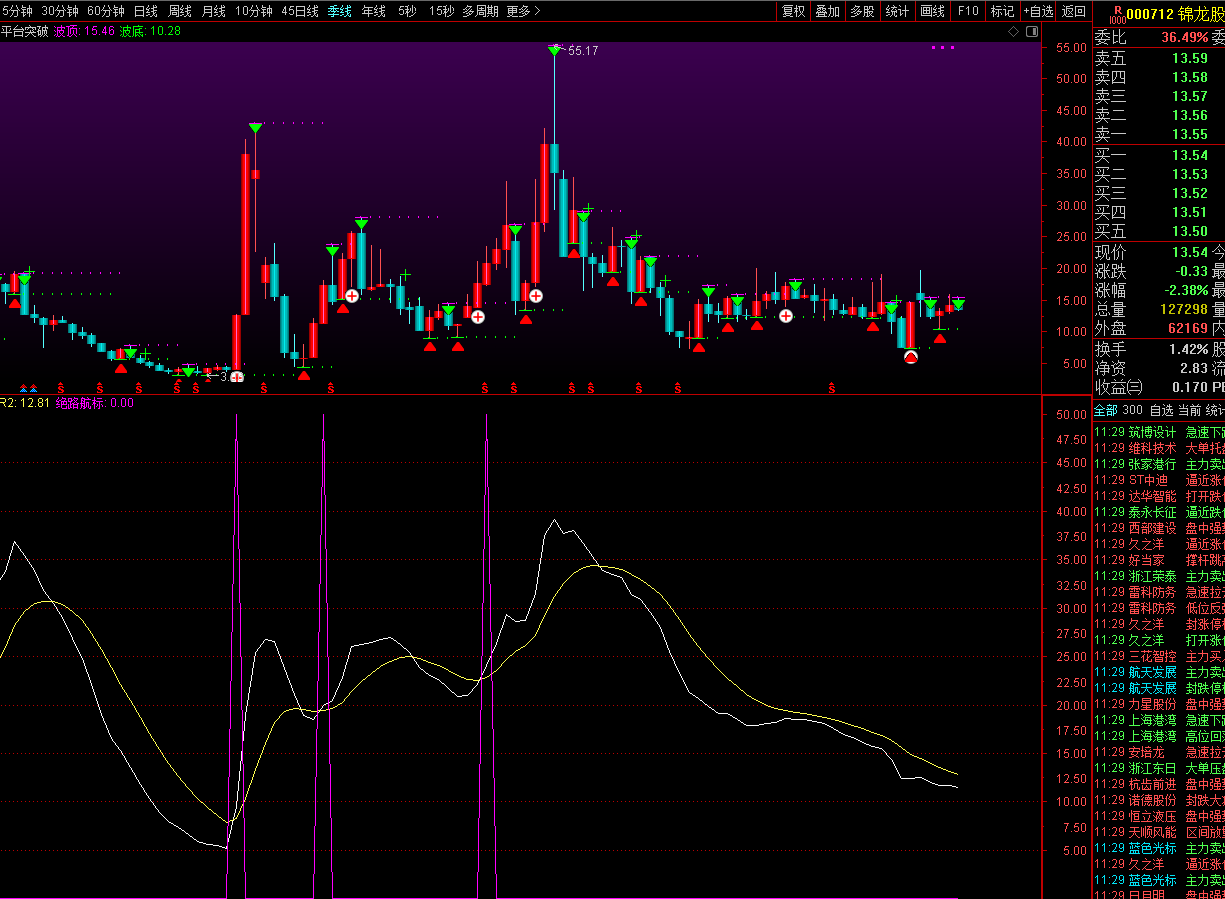Open the F10 company info
The height and width of the screenshot is (899, 1225).
[967, 11]
